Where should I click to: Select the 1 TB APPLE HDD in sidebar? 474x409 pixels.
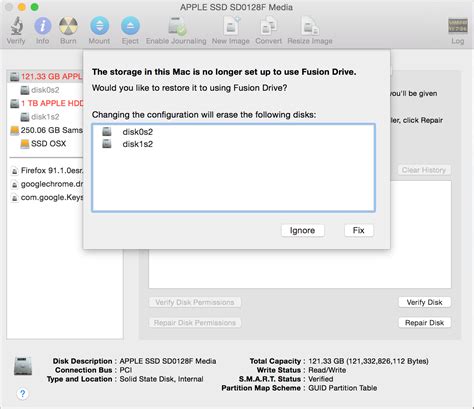46,103
